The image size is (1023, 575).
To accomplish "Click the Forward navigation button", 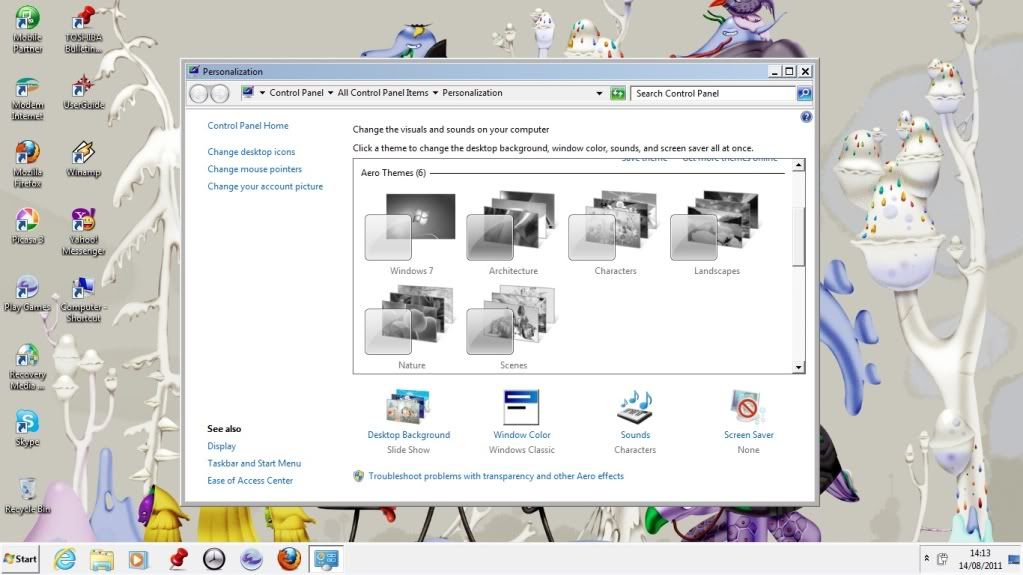I will (x=220, y=94).
